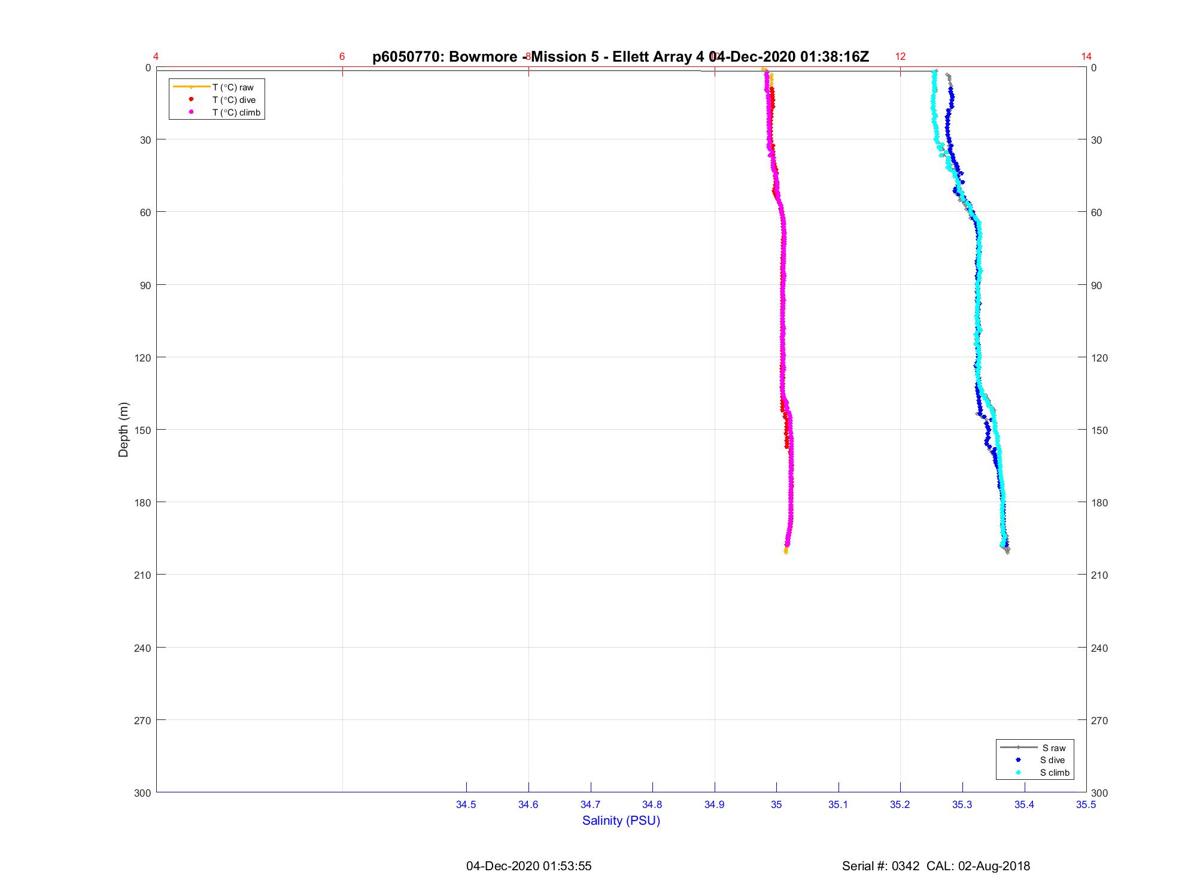The height and width of the screenshot is (891, 1200).
Task: Click salinity tick label 34.6
Action: pos(528,804)
